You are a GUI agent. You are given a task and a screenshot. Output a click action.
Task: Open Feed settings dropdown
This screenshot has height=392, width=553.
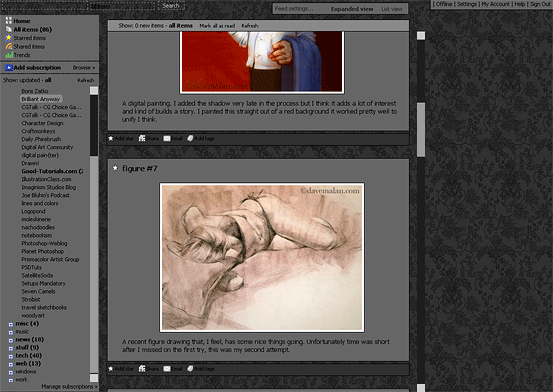(x=294, y=9)
